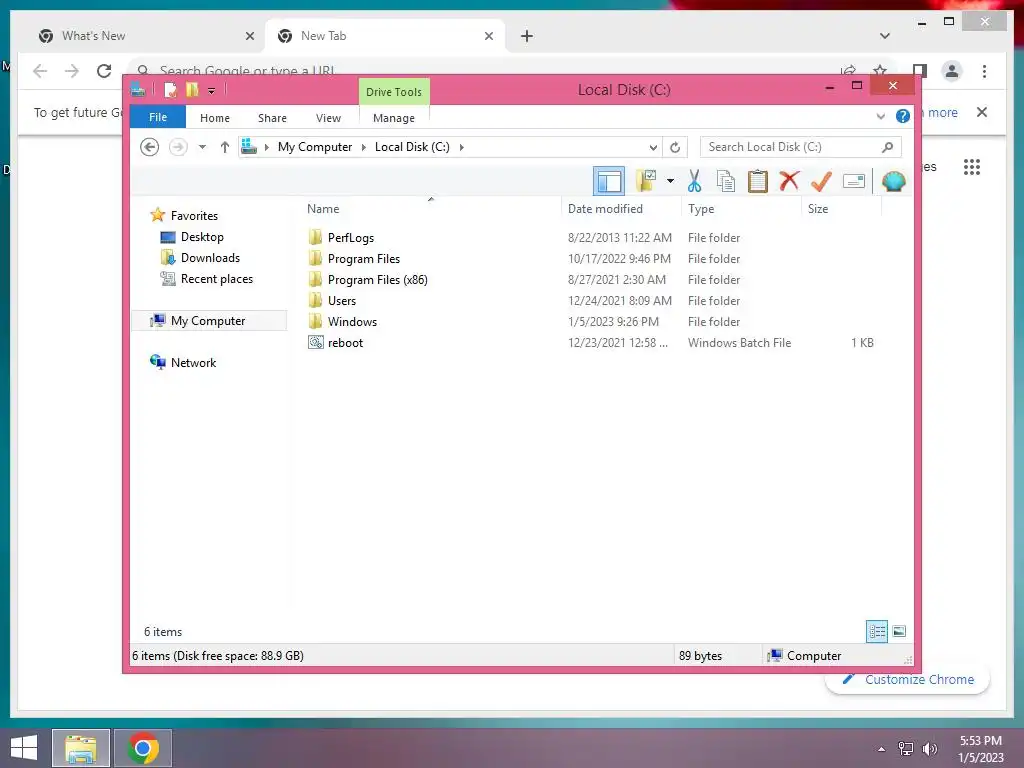Sort by the Size column header
Image resolution: width=1024 pixels, height=768 pixels.
coord(842,209)
